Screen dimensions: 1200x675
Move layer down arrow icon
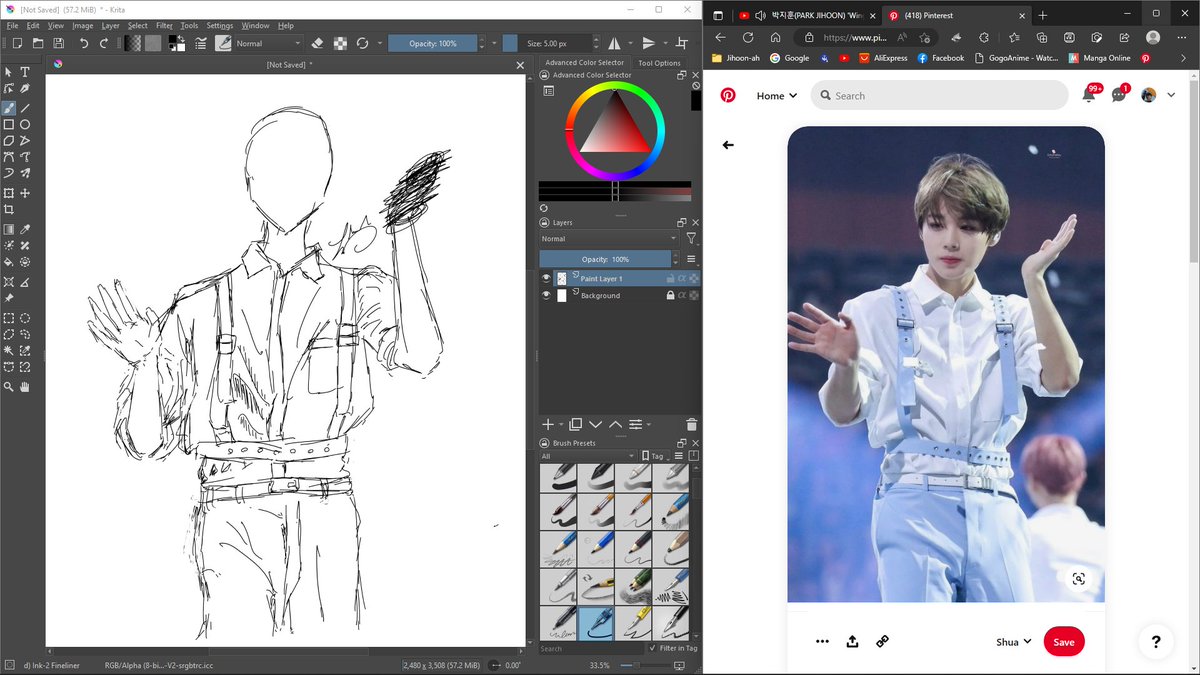[596, 424]
